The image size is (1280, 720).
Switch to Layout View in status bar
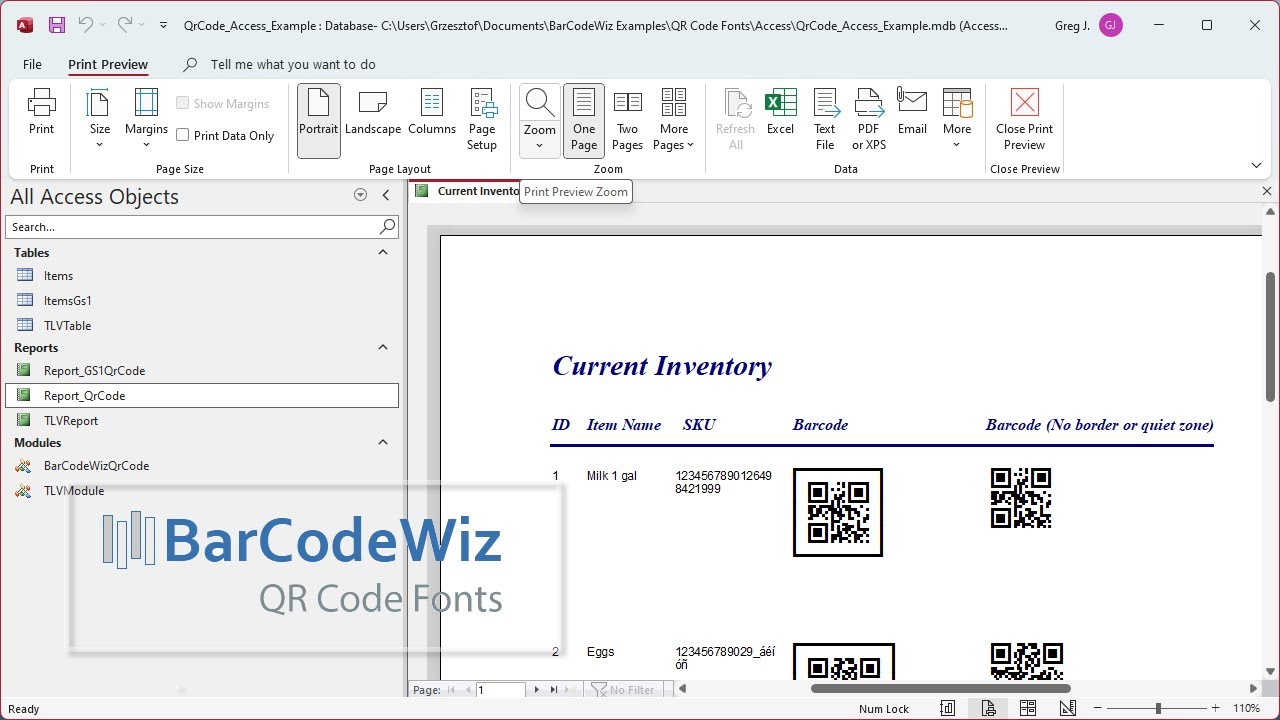pyautogui.click(x=1028, y=709)
